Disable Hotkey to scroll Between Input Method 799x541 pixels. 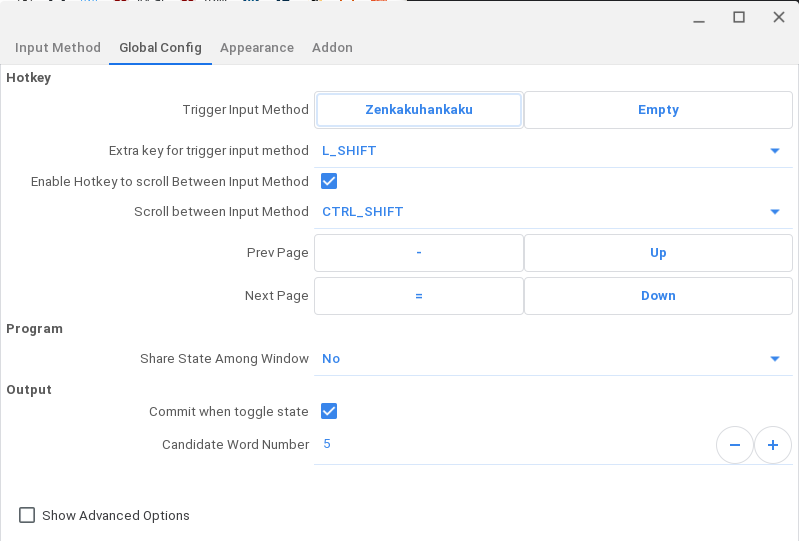329,181
